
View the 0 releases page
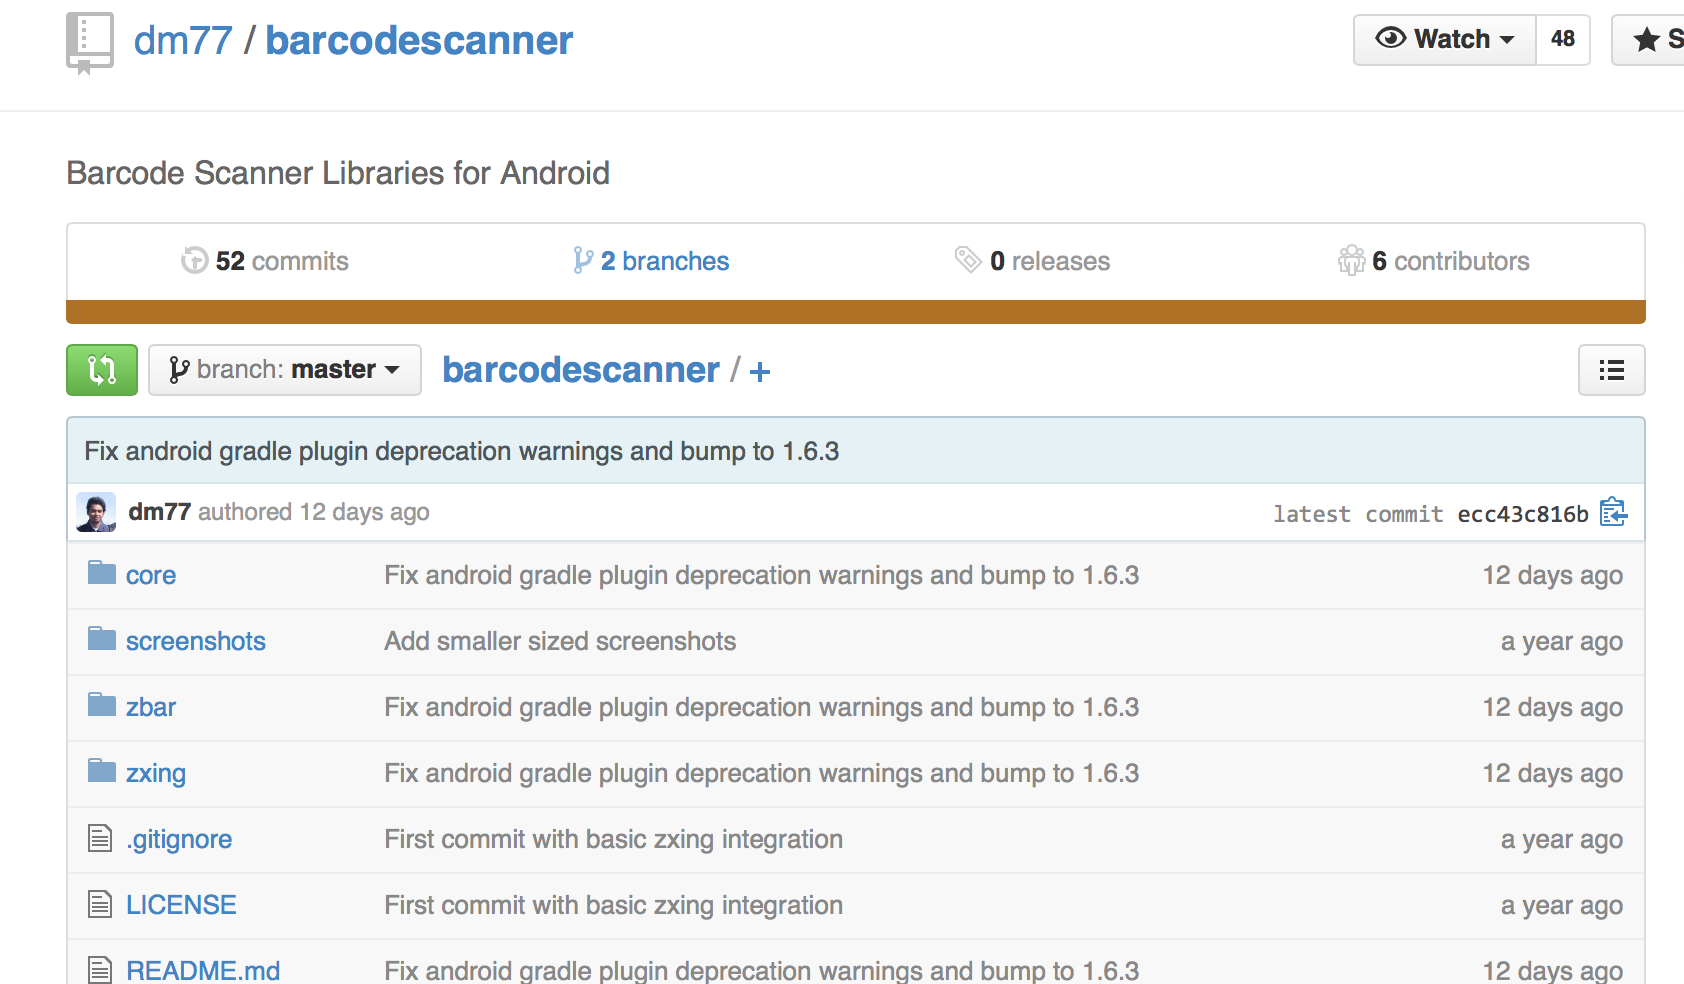click(x=1032, y=261)
